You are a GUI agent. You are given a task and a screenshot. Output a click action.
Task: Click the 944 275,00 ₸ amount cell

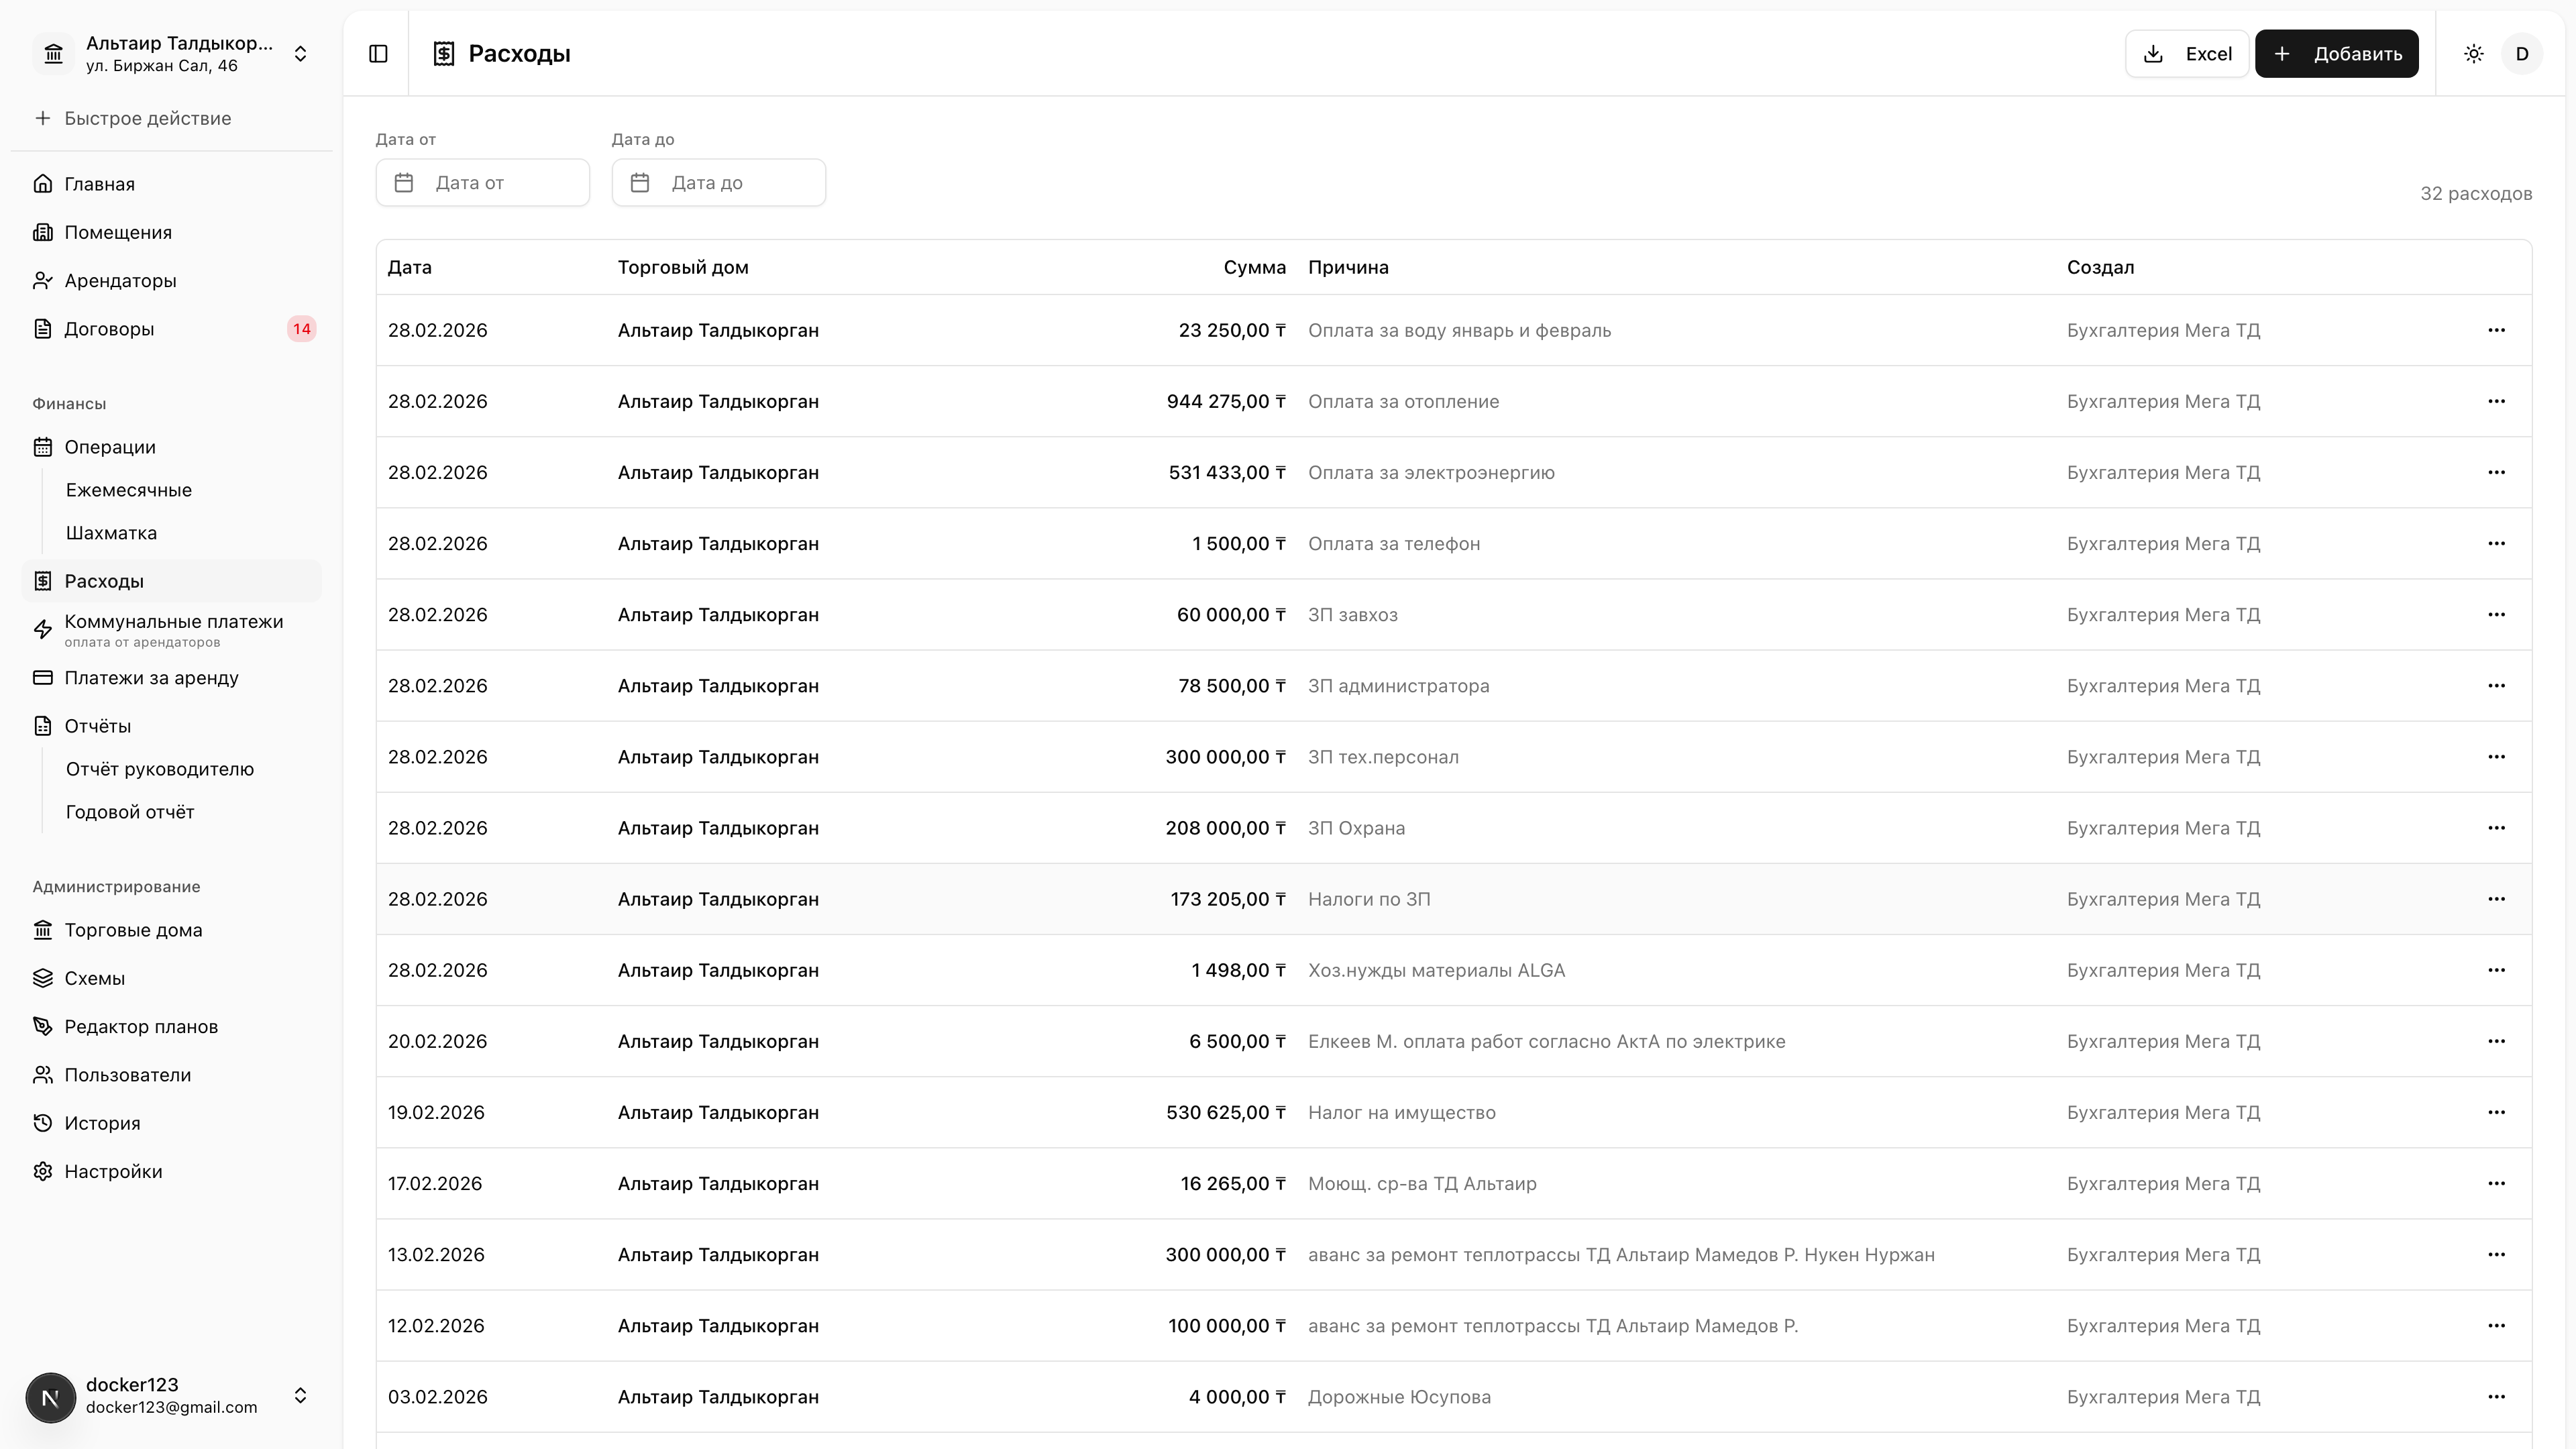(x=1226, y=401)
